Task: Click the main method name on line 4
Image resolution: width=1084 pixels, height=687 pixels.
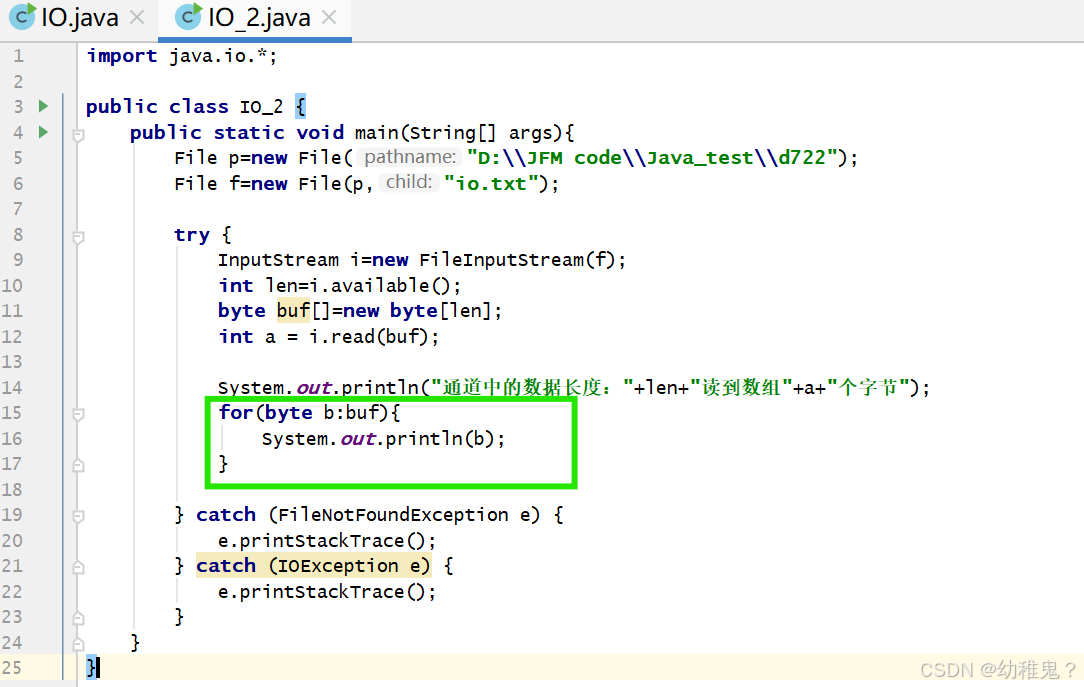Action: (x=377, y=133)
